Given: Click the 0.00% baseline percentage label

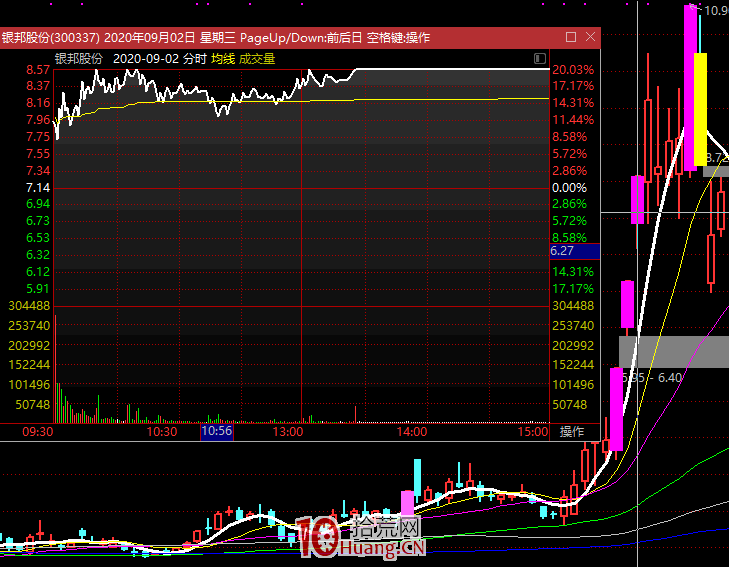Looking at the screenshot, I should pos(569,188).
